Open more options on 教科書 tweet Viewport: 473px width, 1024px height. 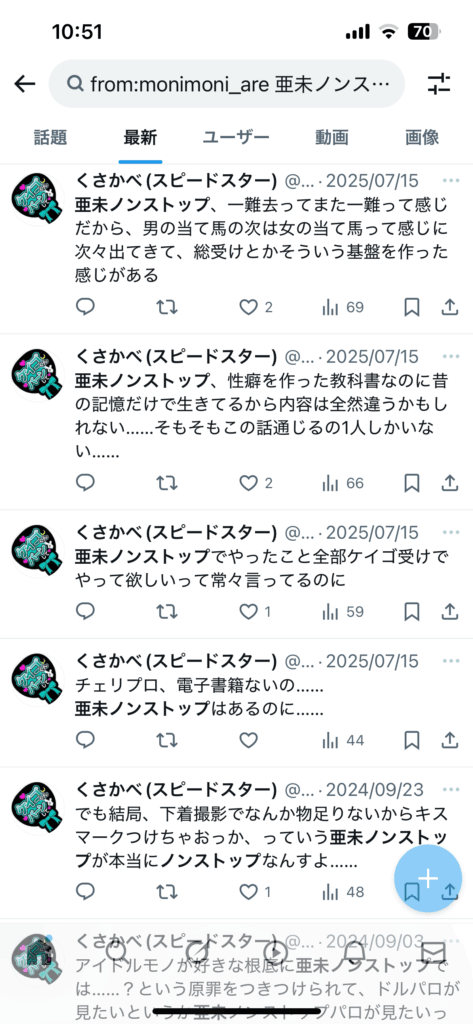(x=451, y=357)
